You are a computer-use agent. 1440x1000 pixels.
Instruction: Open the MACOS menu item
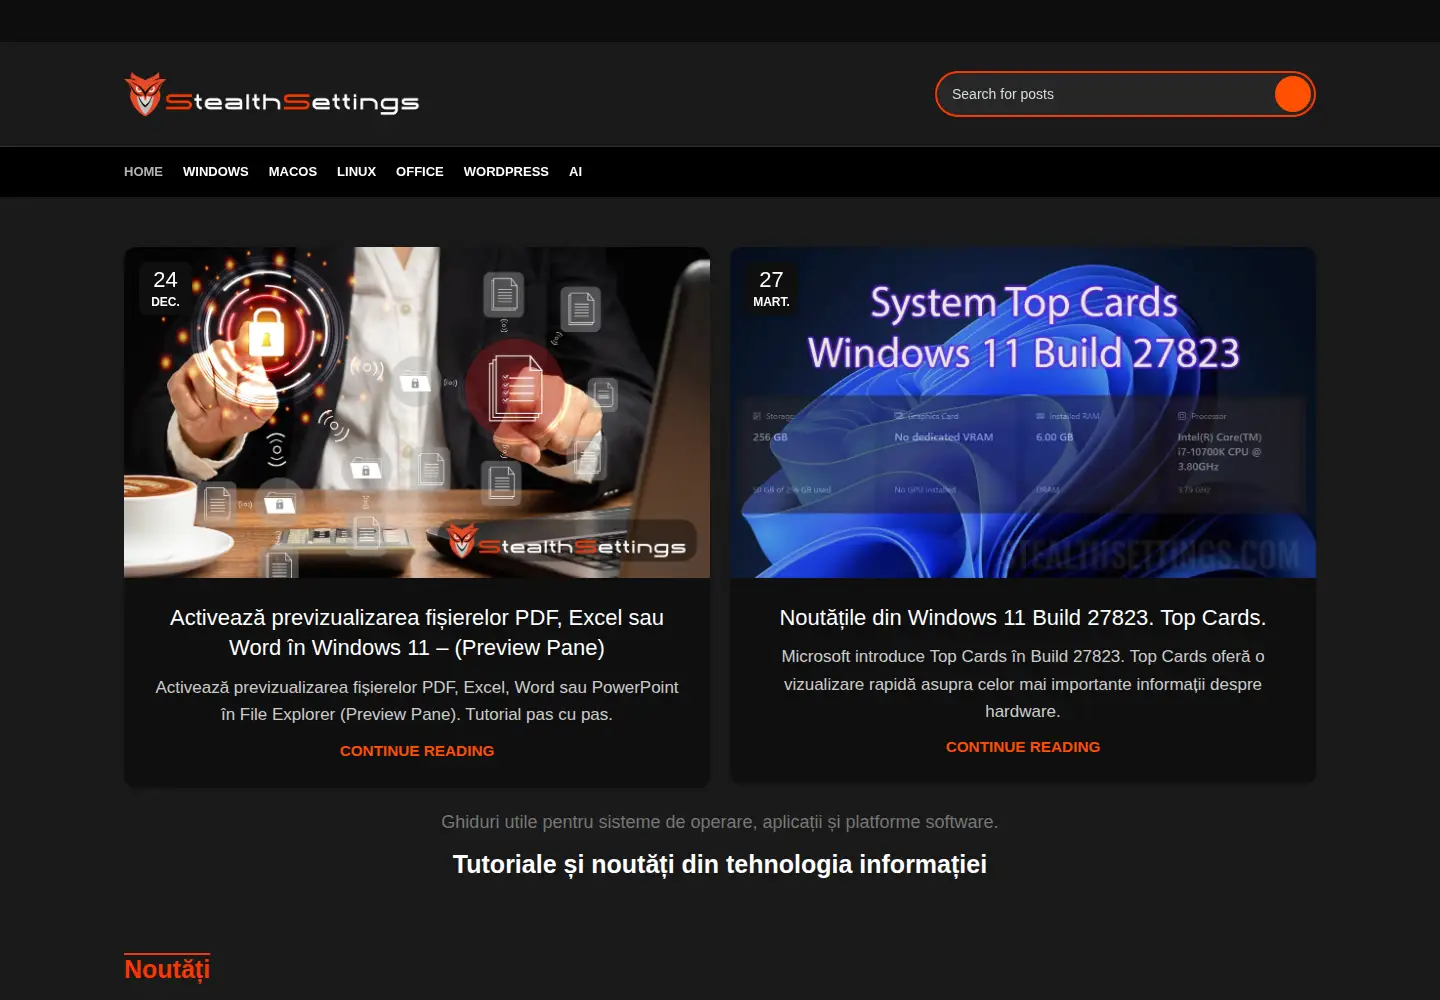[x=293, y=172]
